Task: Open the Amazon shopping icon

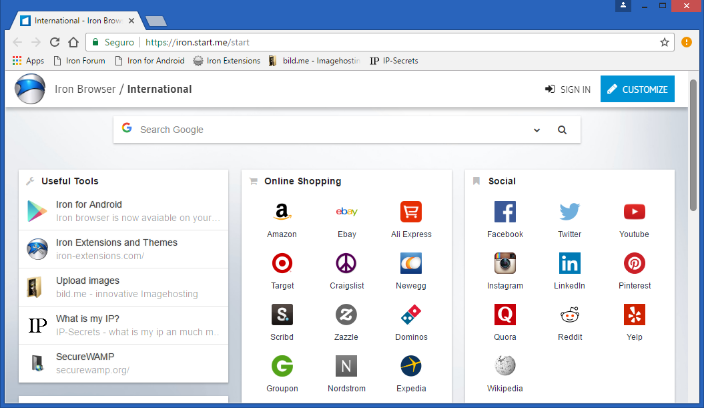Action: click(282, 211)
